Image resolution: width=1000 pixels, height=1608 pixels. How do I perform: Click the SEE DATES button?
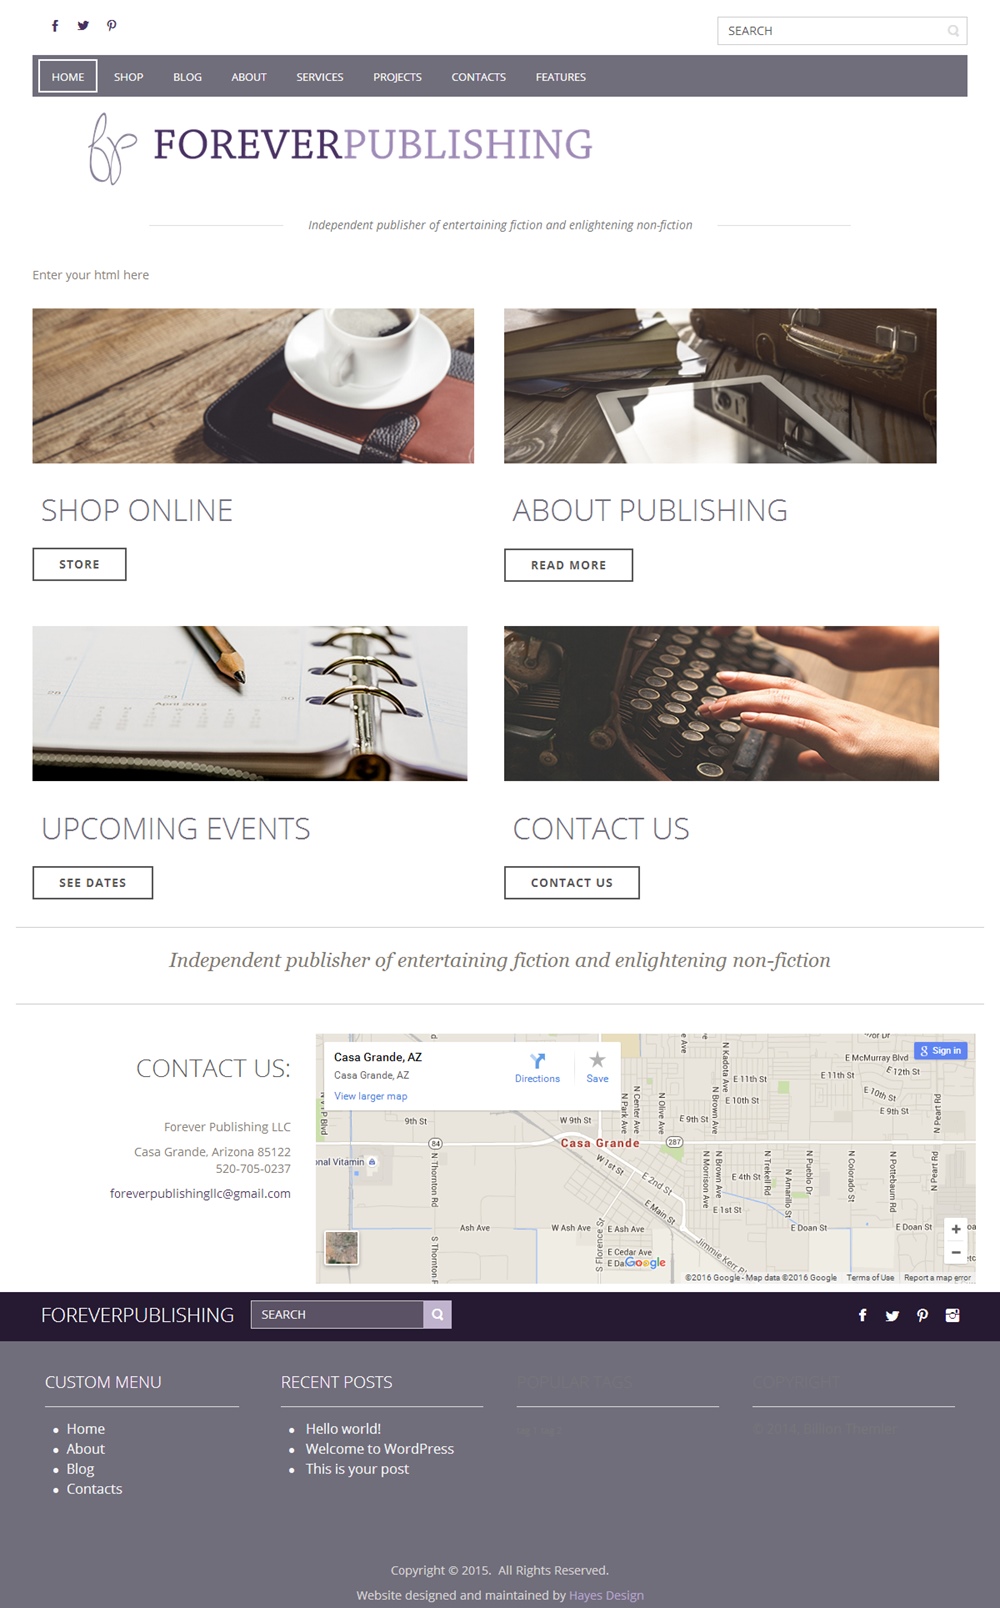93,883
